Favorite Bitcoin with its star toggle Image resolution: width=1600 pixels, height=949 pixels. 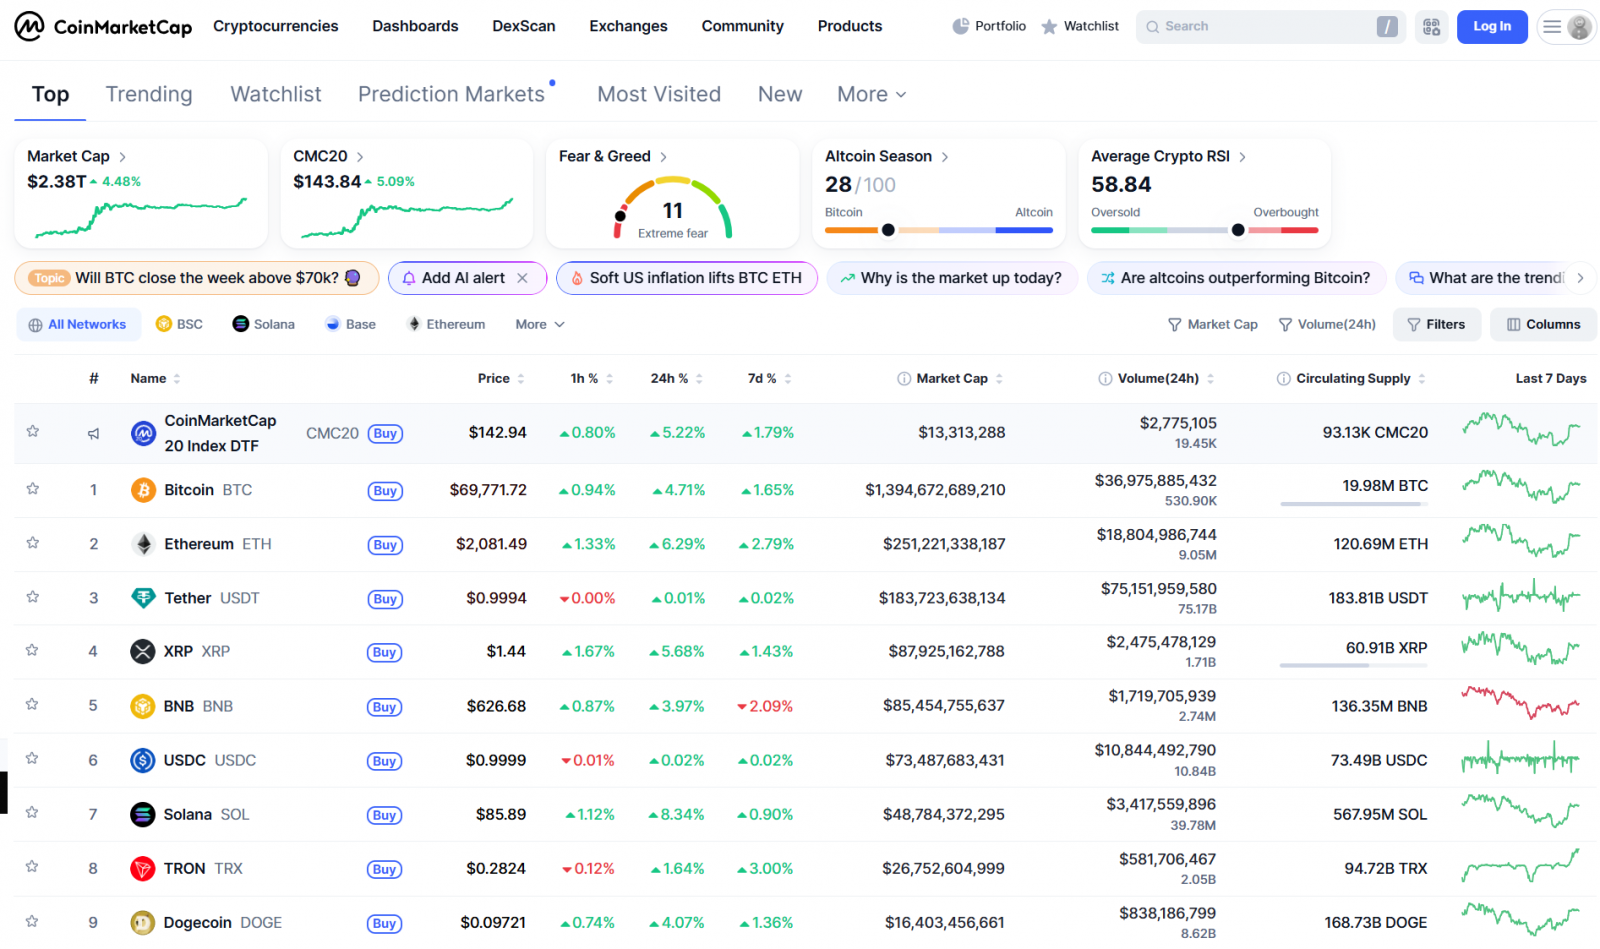click(32, 490)
